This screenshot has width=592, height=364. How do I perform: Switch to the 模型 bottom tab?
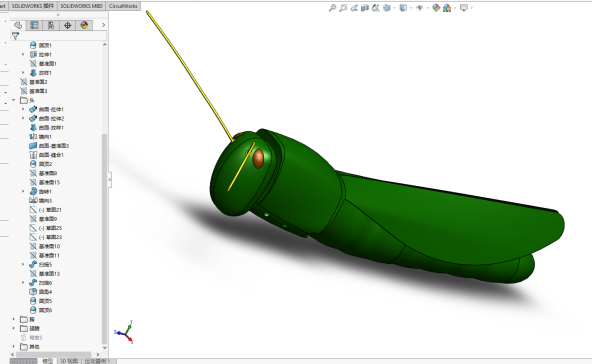coord(48,361)
